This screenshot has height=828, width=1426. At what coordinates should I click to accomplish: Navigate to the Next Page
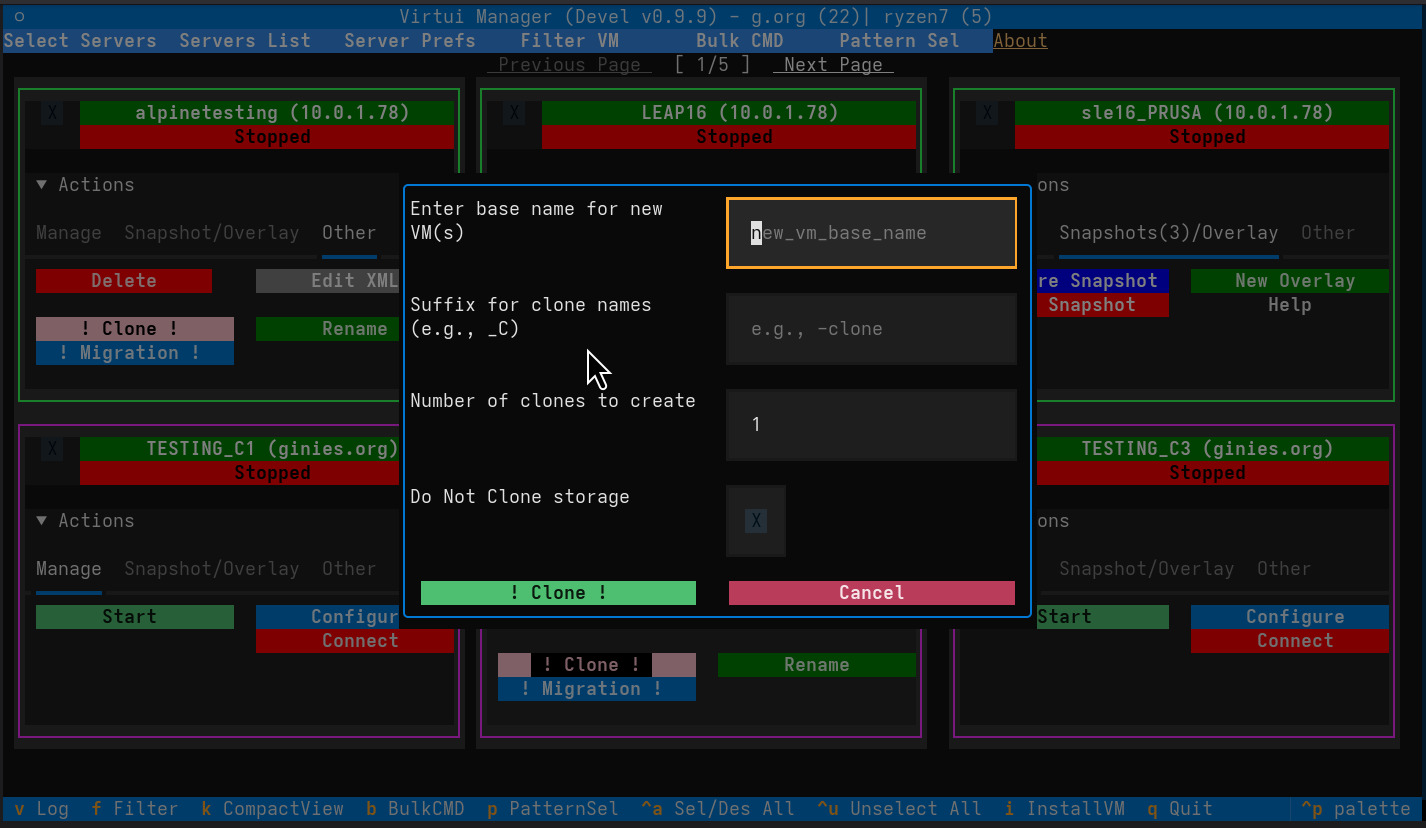pyautogui.click(x=832, y=64)
